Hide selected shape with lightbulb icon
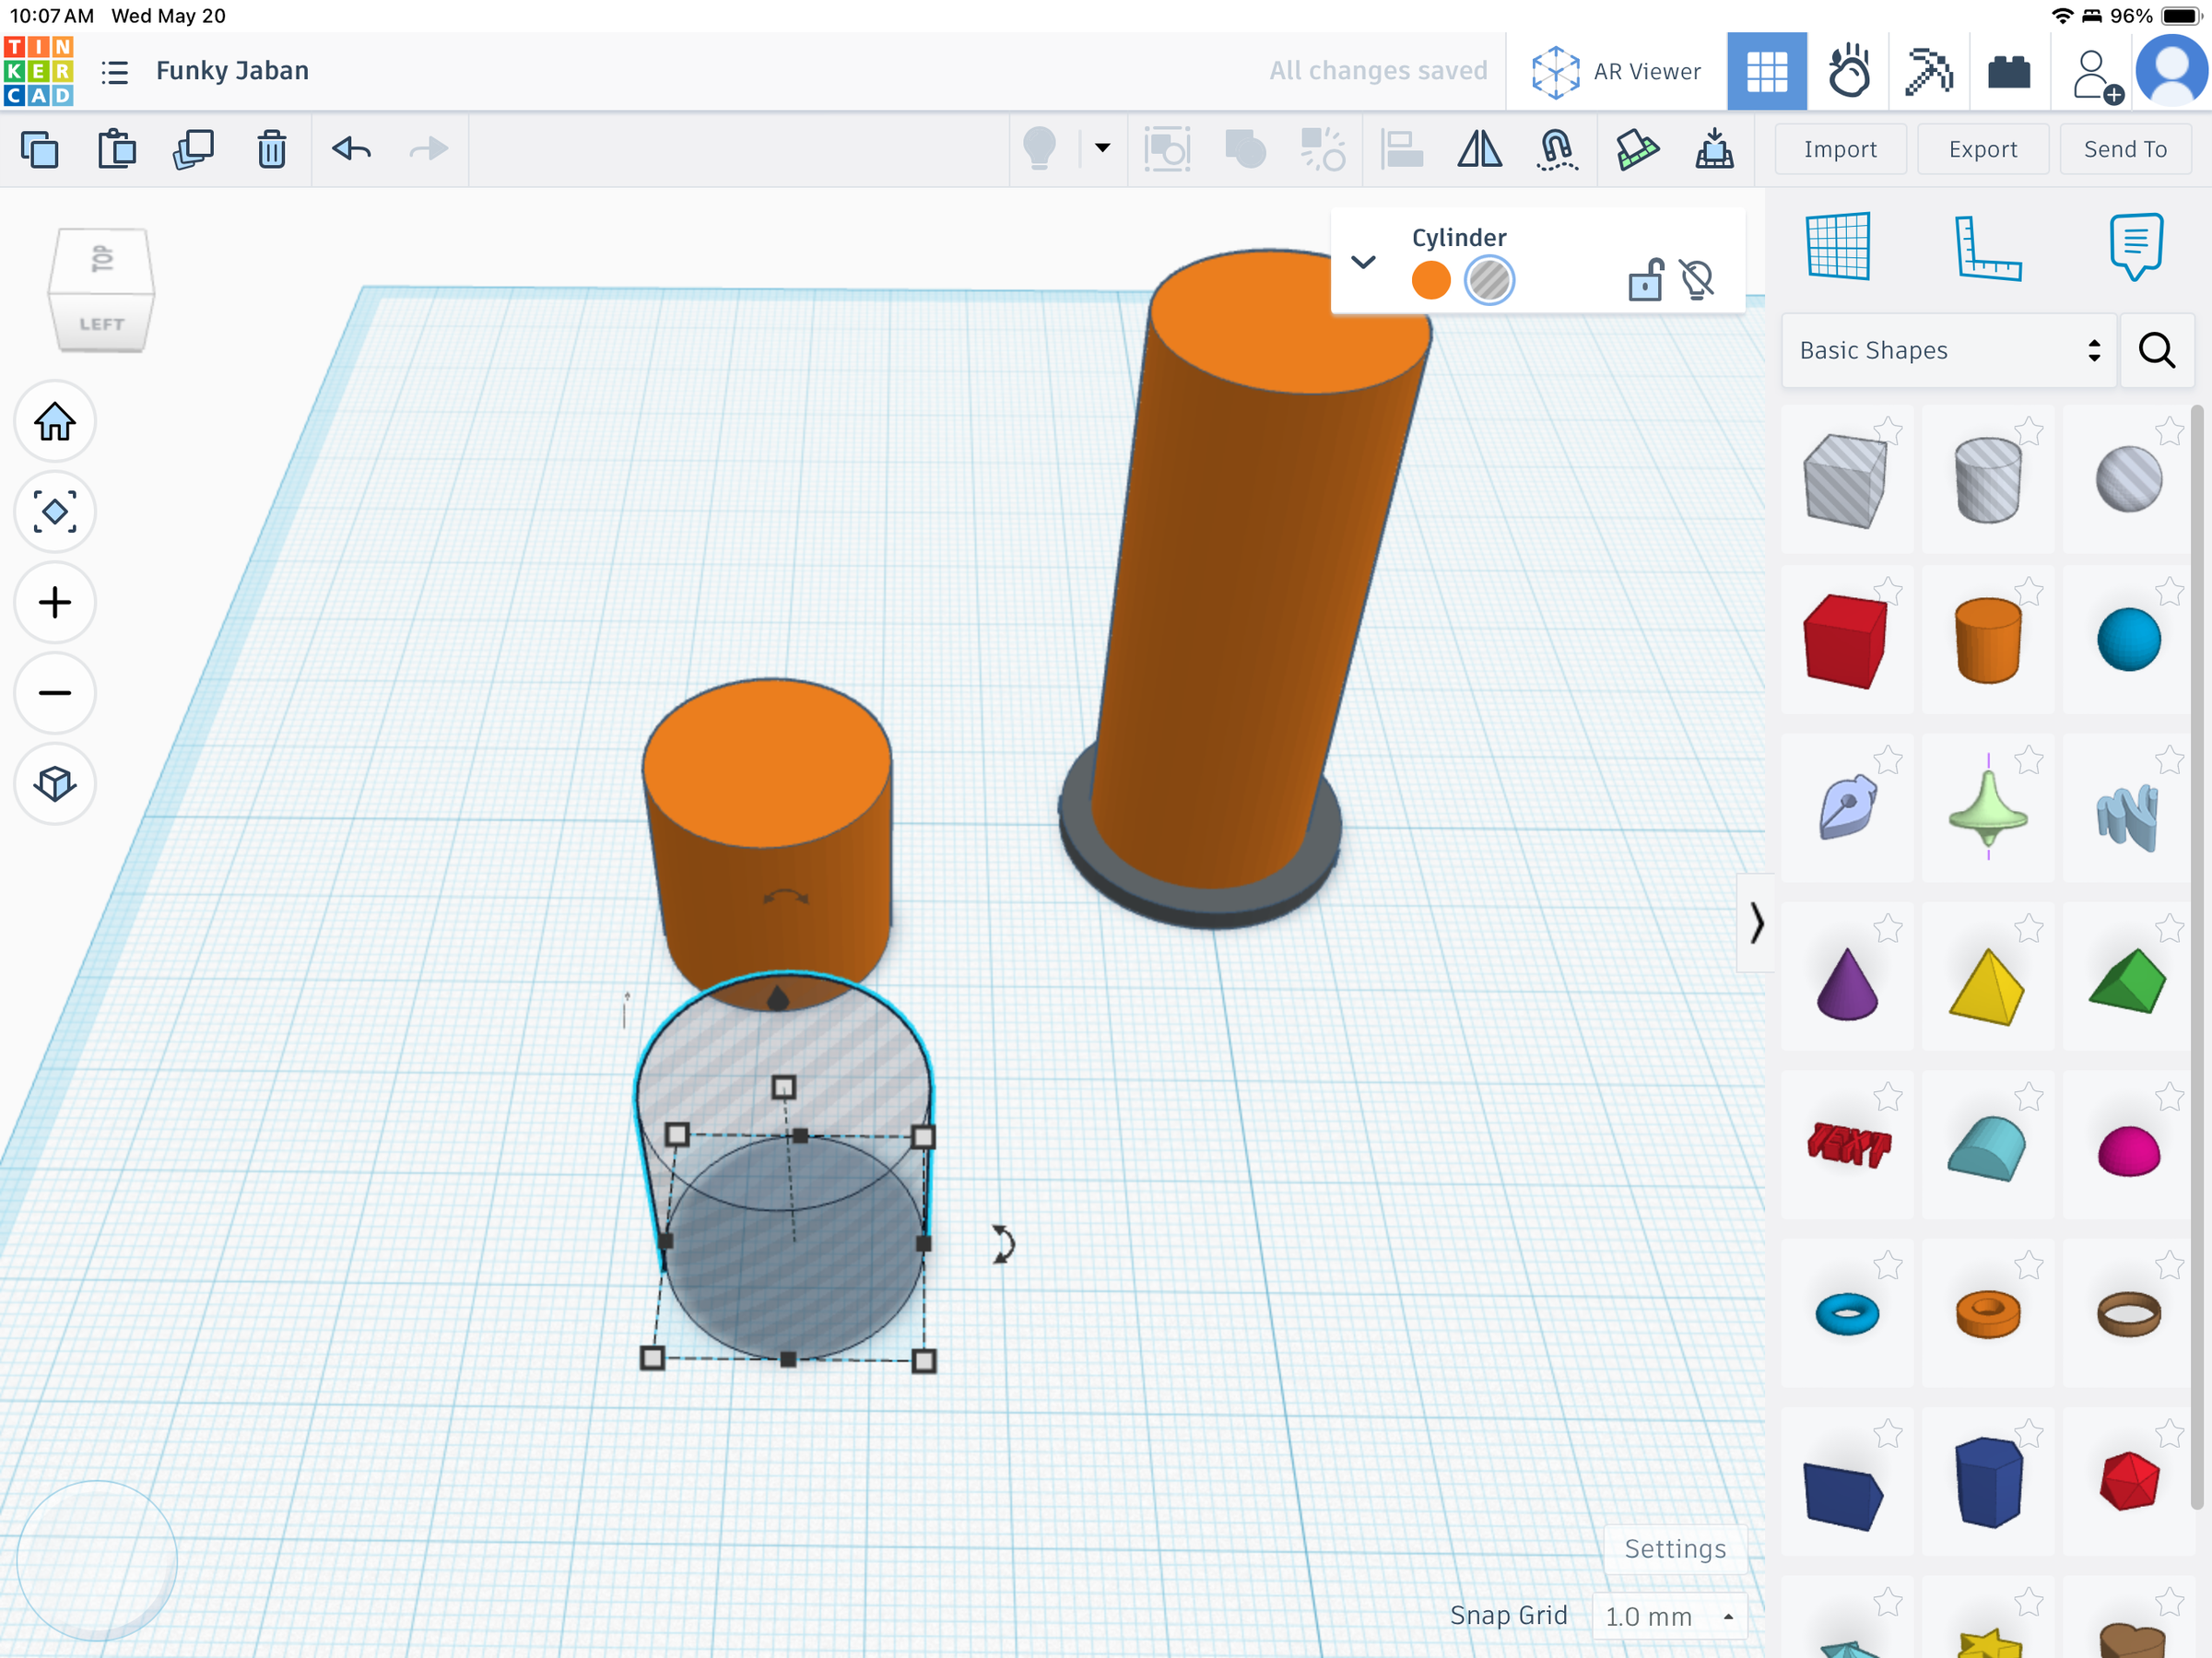 [x=1698, y=280]
